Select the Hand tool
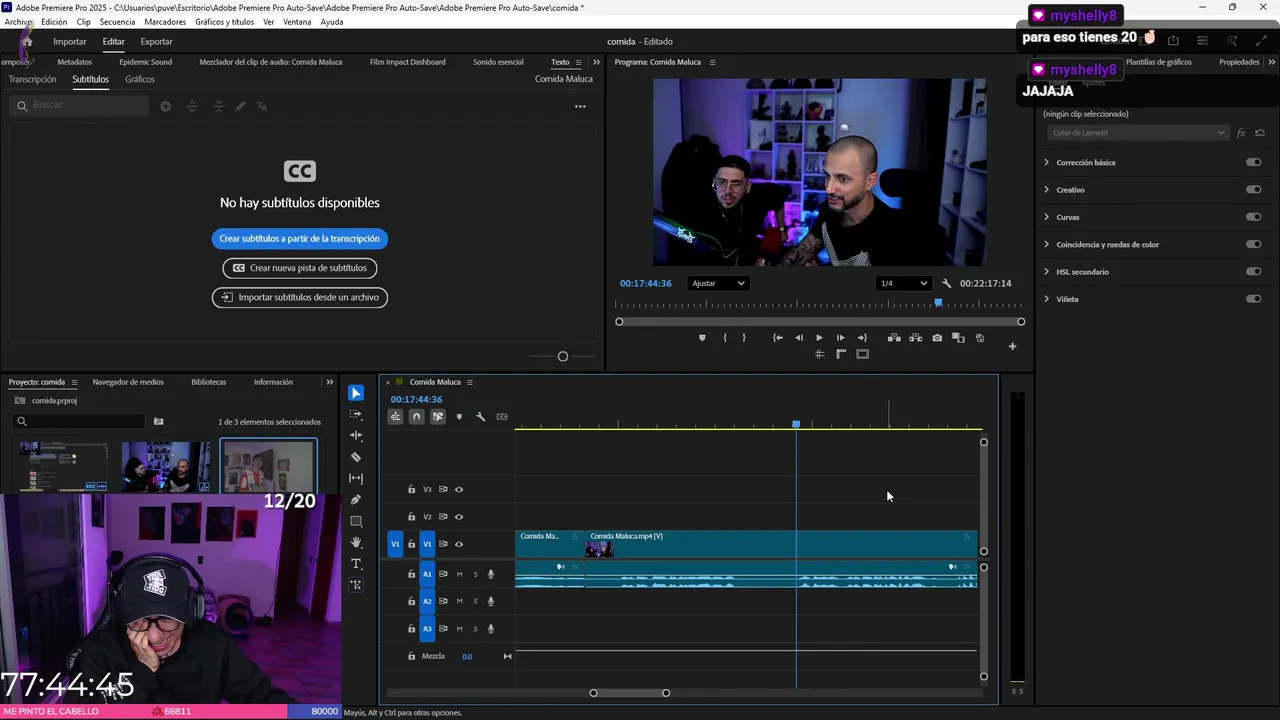The width and height of the screenshot is (1280, 720). (356, 542)
